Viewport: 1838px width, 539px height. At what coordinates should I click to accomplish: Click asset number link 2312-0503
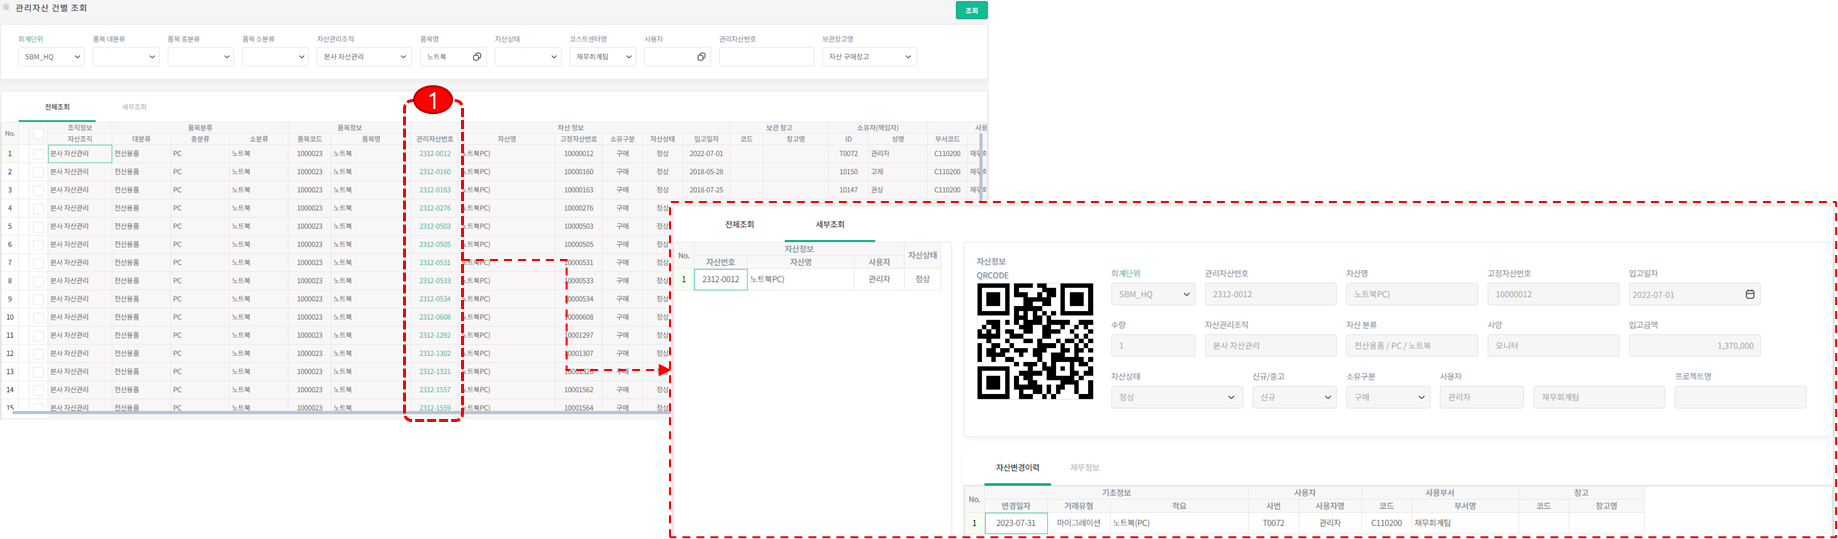[434, 226]
